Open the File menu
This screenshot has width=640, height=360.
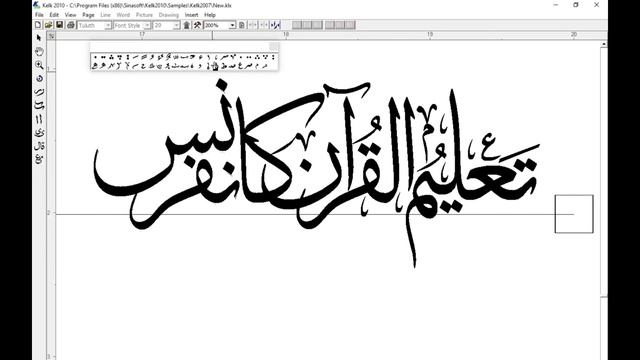click(39, 15)
